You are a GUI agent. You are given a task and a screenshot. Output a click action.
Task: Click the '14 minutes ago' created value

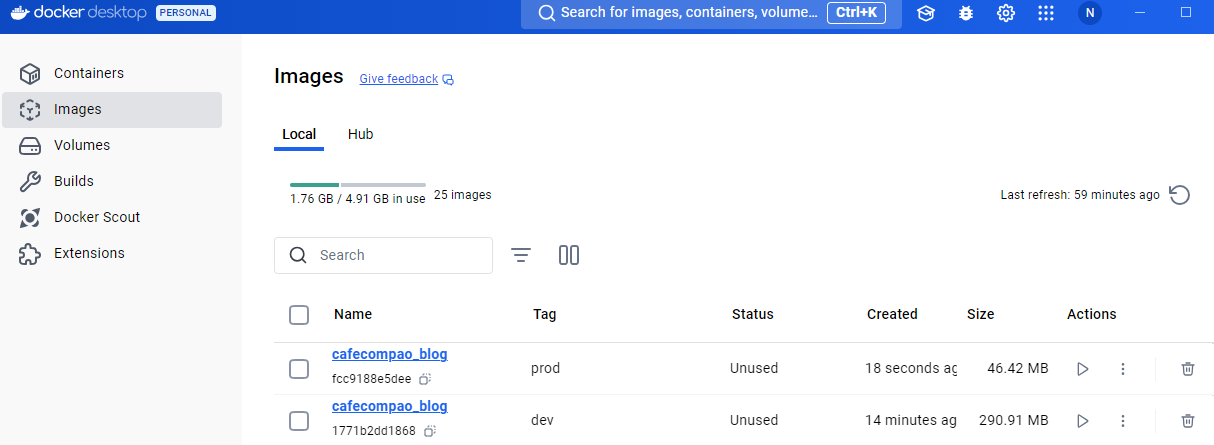[911, 420]
